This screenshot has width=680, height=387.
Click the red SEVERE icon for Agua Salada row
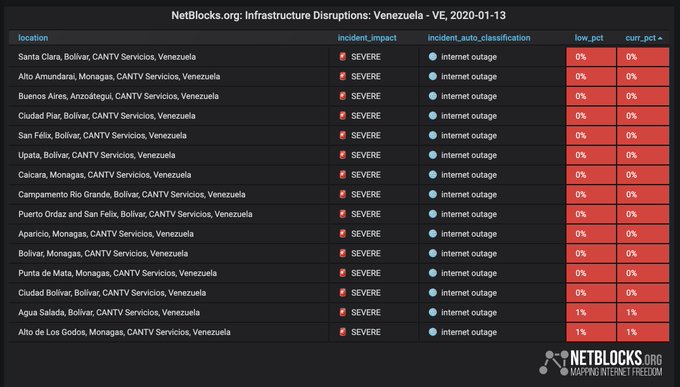[x=343, y=312]
